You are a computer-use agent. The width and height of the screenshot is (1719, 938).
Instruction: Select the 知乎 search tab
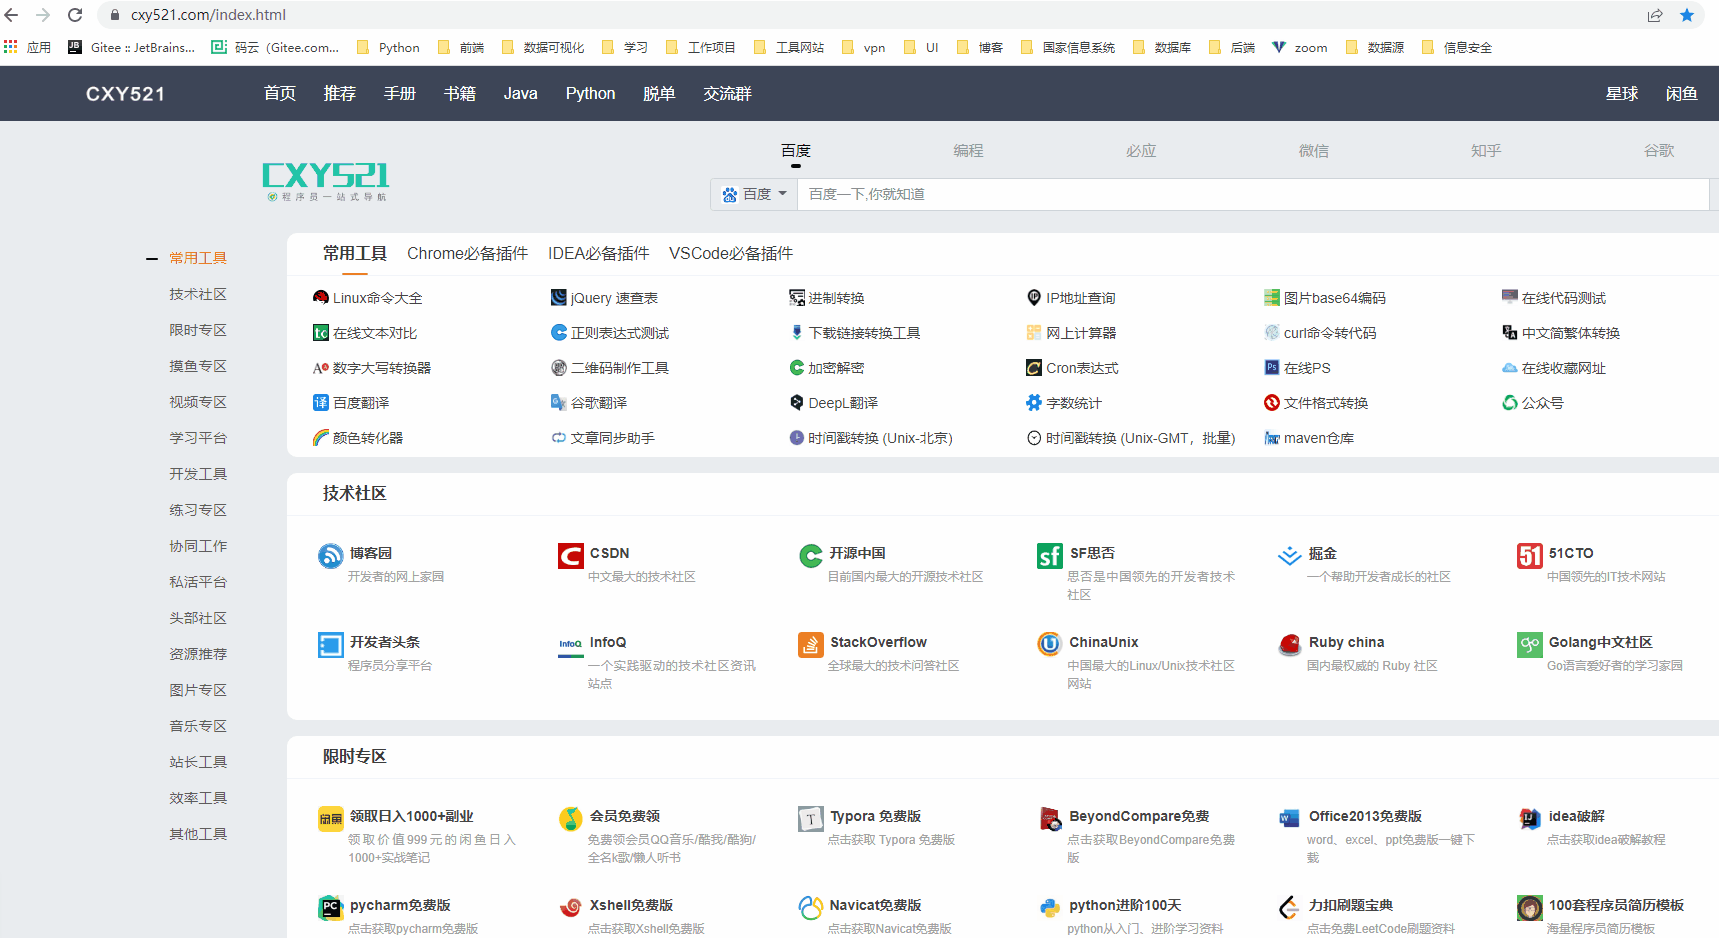[1486, 151]
